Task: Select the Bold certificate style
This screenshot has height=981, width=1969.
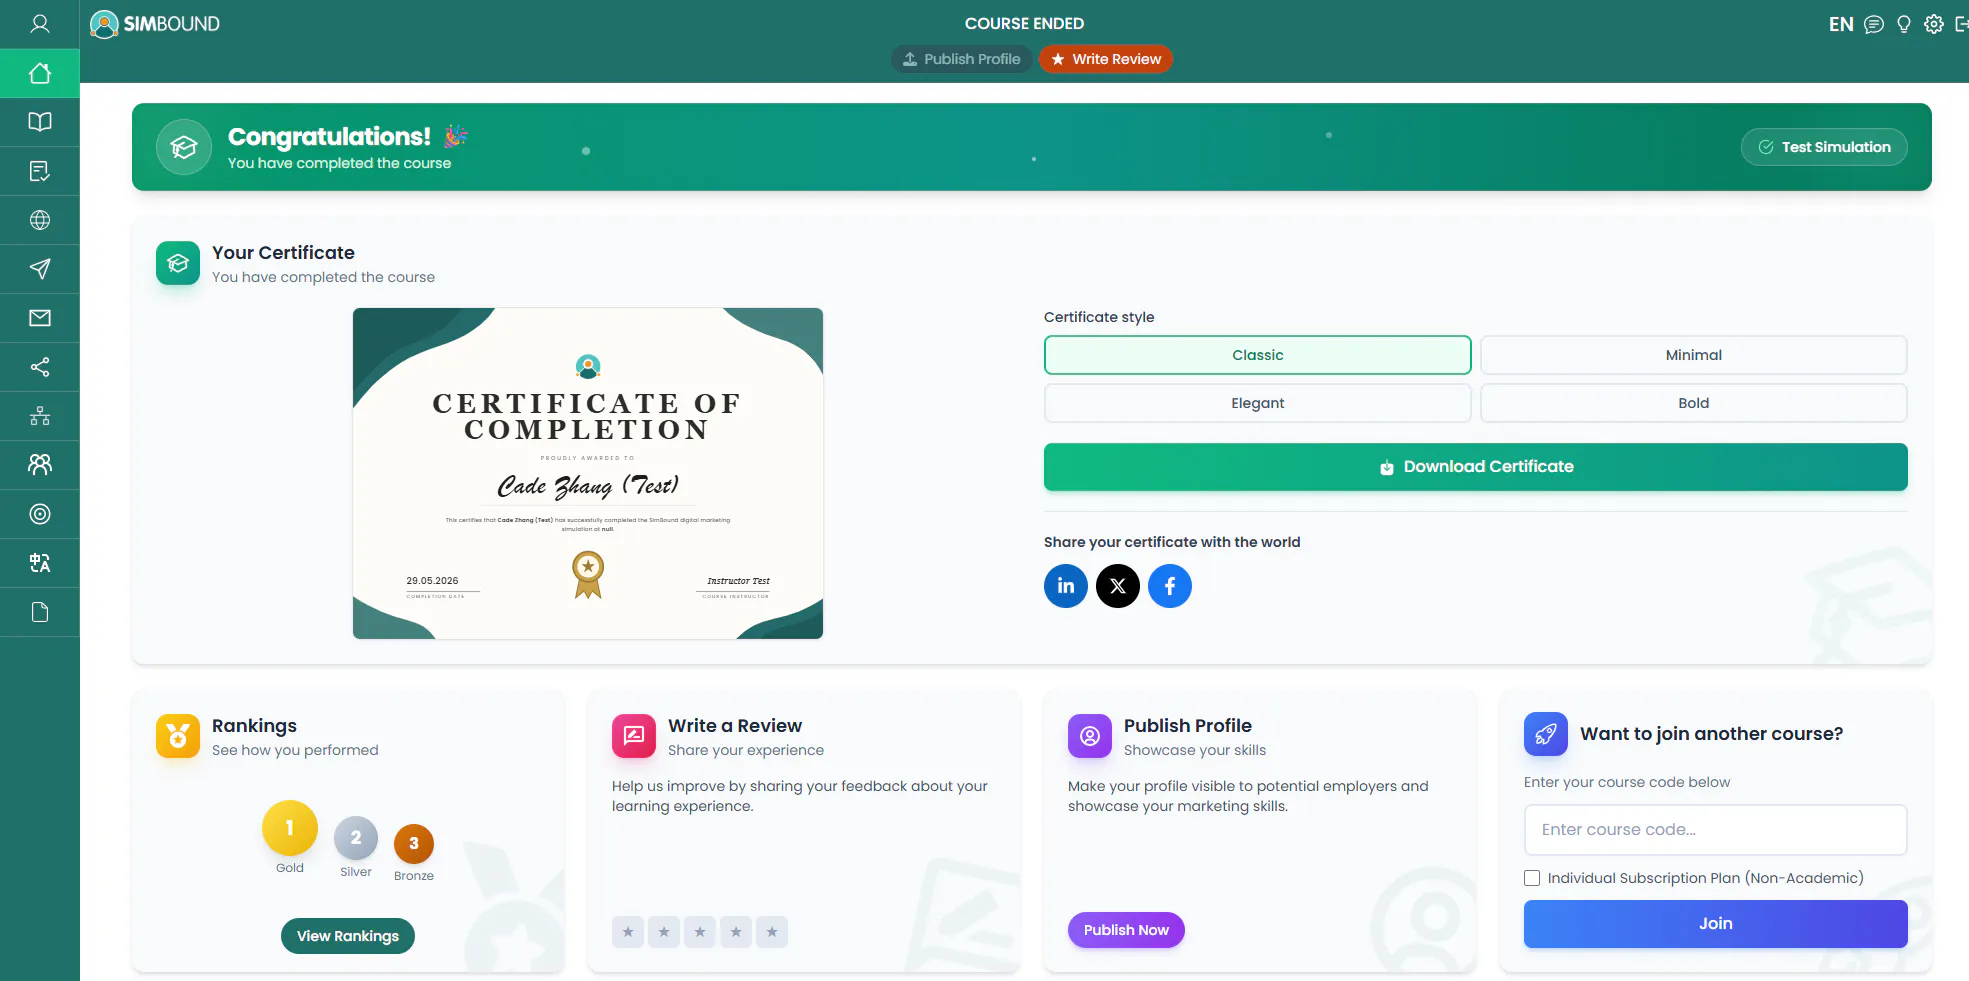Action: tap(1694, 403)
